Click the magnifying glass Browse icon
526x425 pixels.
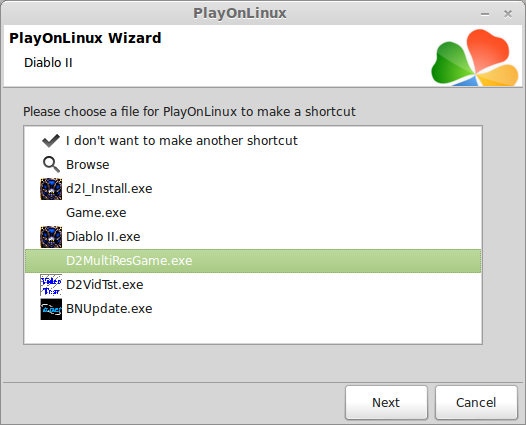coord(51,165)
